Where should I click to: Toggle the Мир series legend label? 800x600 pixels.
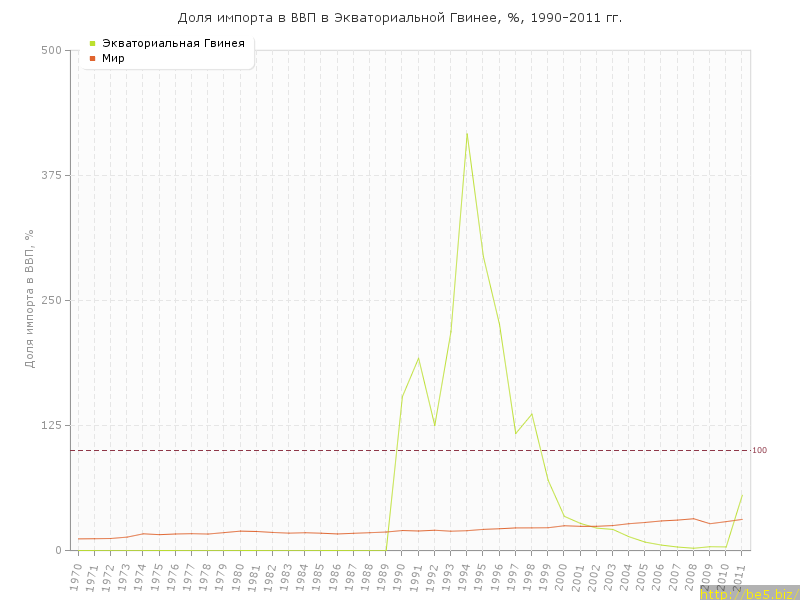[113, 58]
